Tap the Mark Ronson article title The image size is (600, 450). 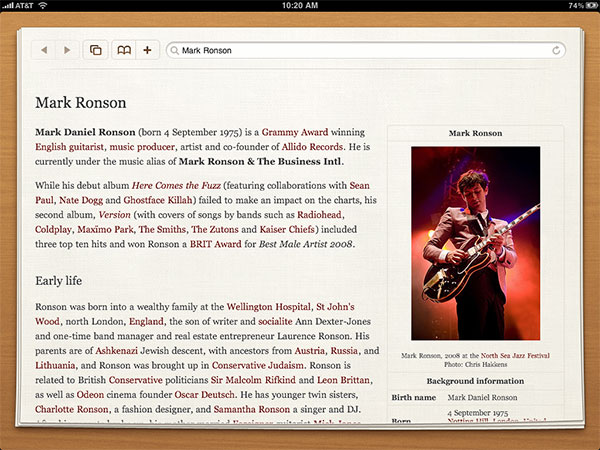tap(81, 103)
